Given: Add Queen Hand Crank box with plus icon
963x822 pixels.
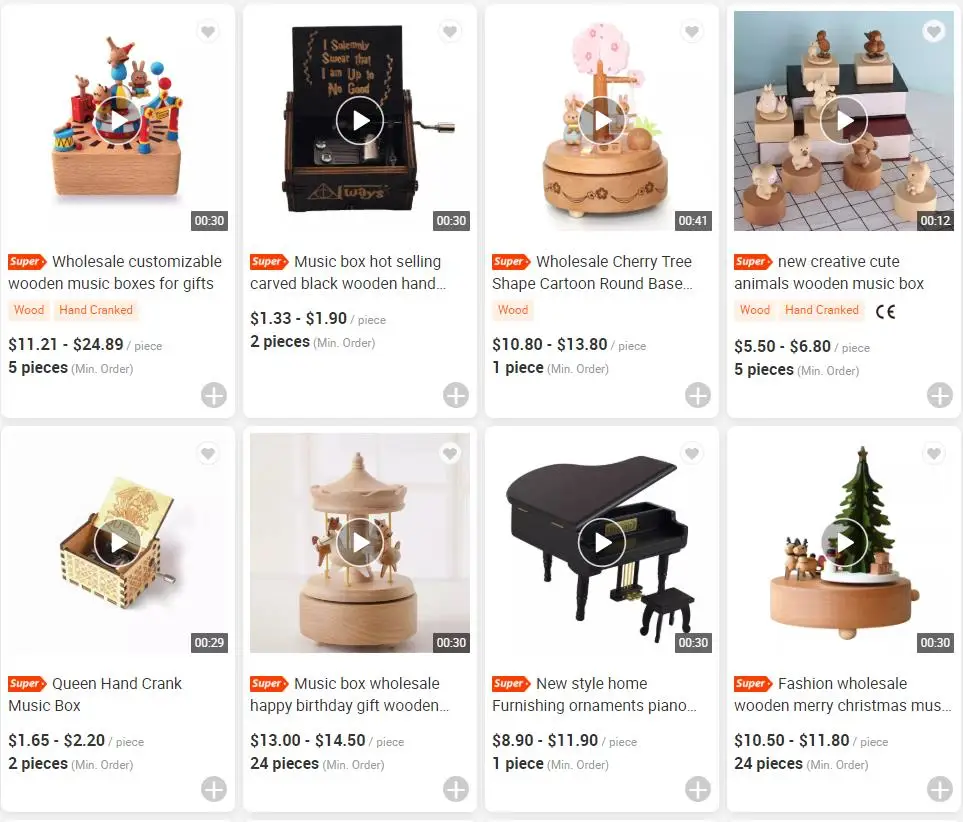Looking at the screenshot, I should pos(214,789).
